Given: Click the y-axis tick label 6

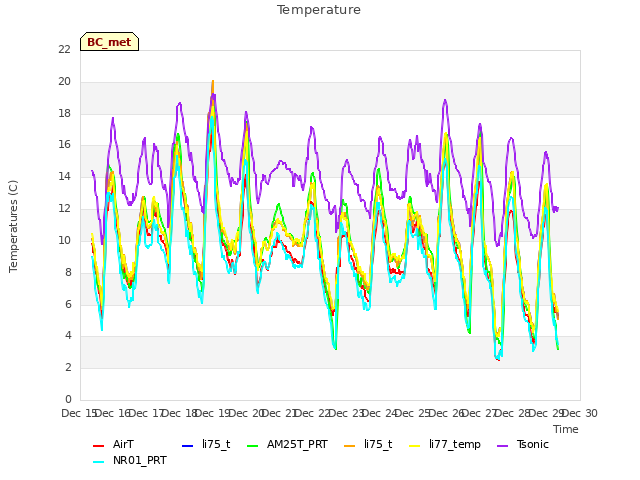Looking at the screenshot, I should coord(68,304).
